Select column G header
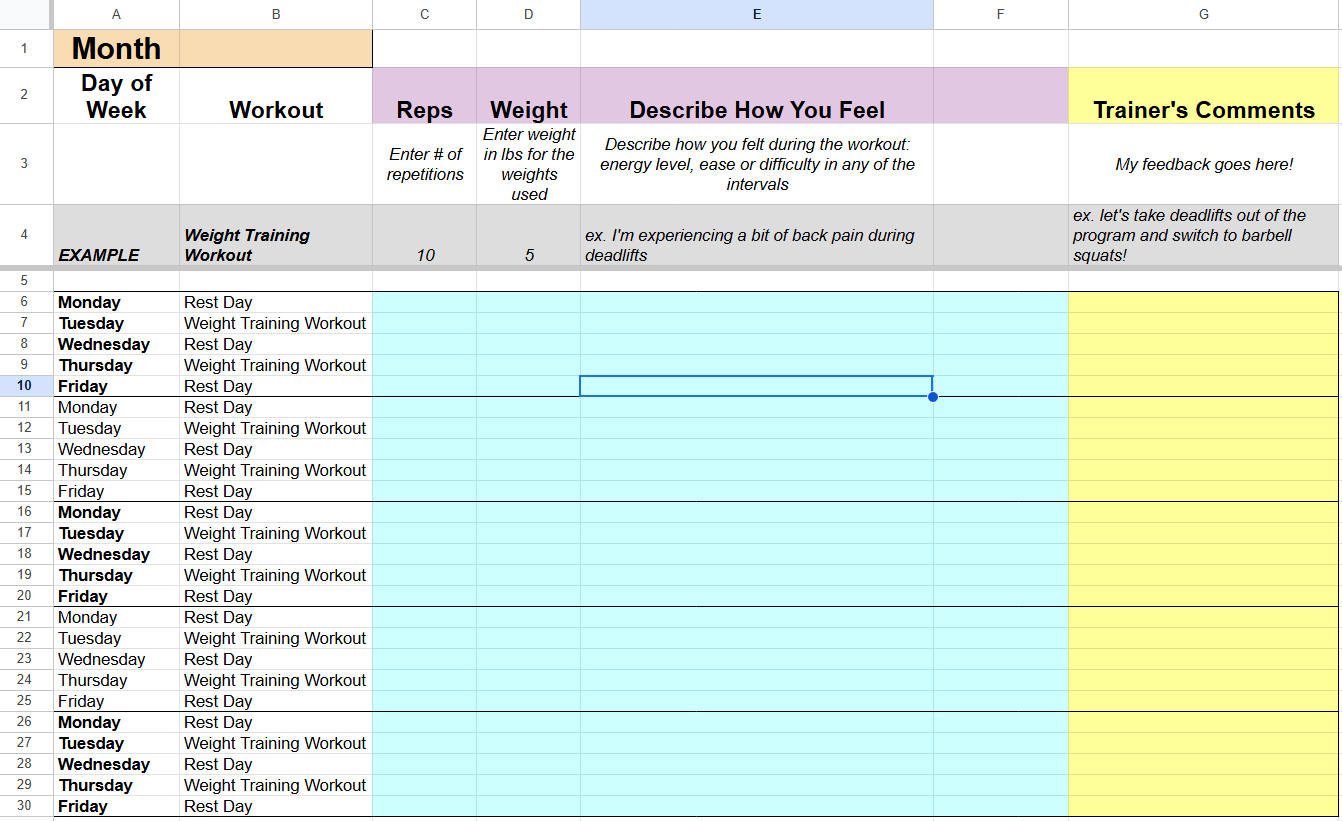This screenshot has width=1342, height=821. [x=1204, y=14]
